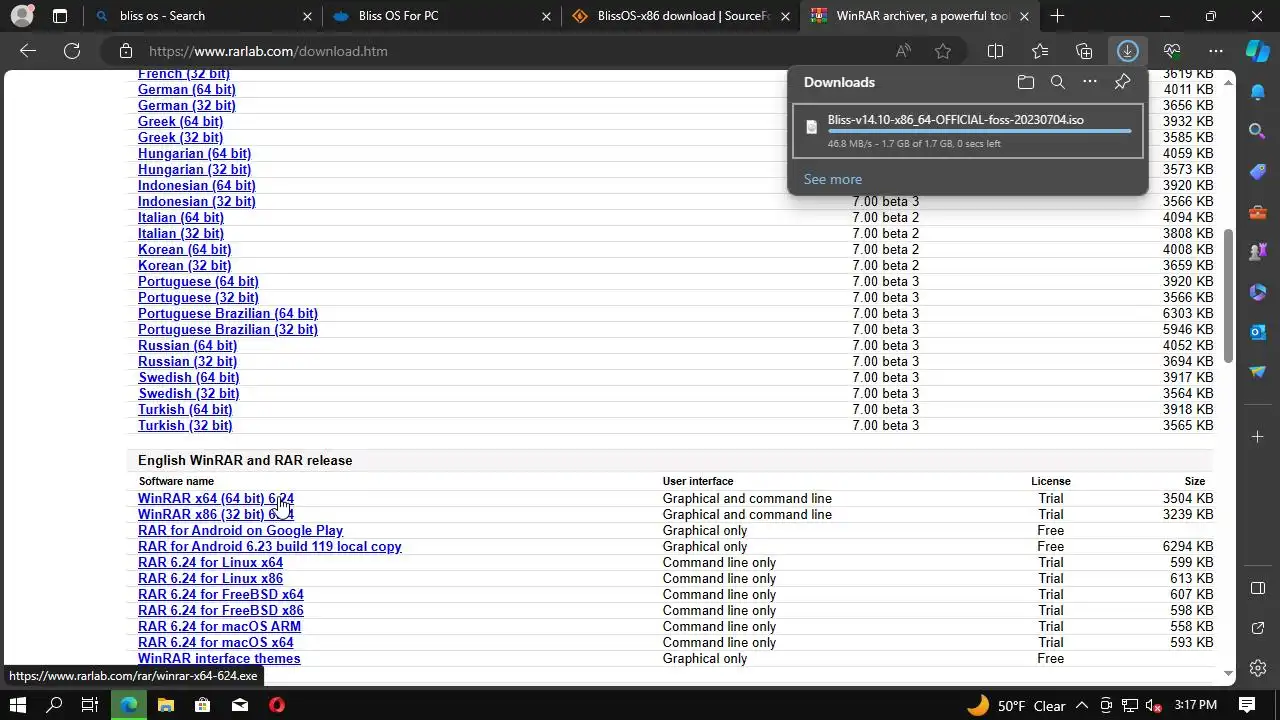Image resolution: width=1280 pixels, height=720 pixels.
Task: Click the Read aloud icon in address bar
Action: (x=903, y=51)
